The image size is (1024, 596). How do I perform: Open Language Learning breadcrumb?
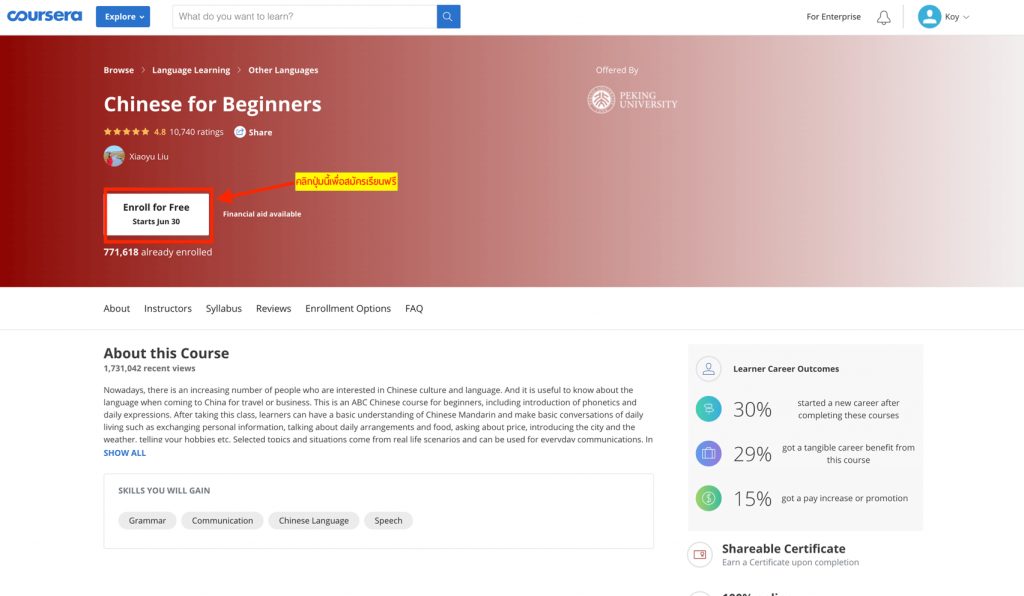point(191,70)
